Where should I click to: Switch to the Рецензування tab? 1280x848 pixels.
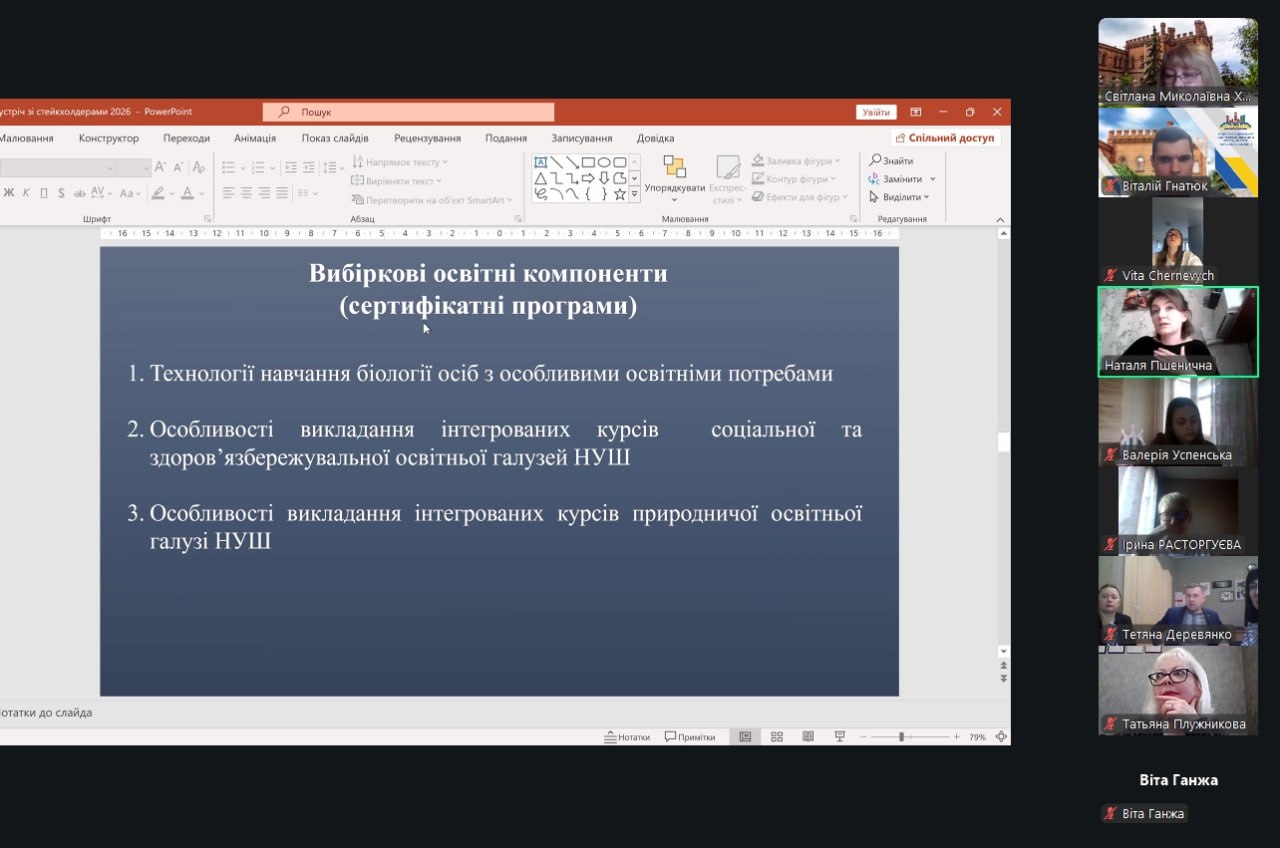tap(427, 138)
